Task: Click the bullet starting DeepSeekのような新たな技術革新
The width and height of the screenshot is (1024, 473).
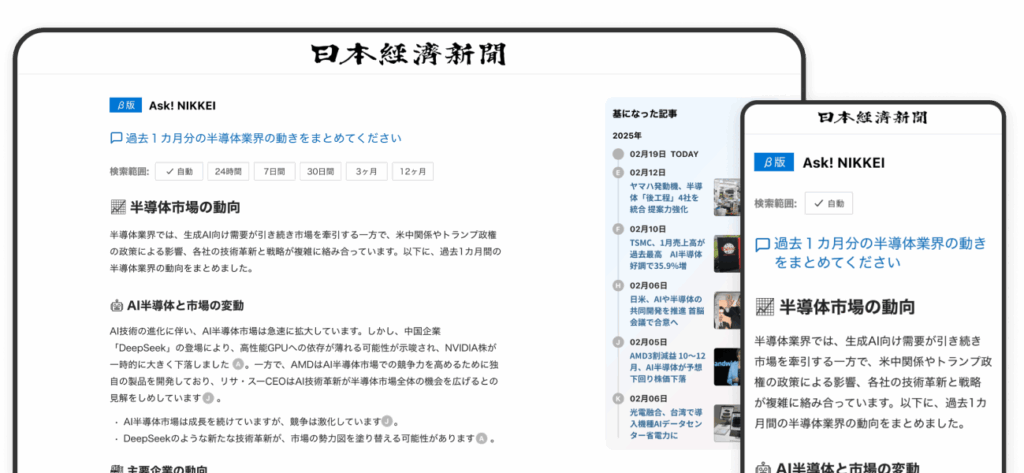Action: coord(299,438)
